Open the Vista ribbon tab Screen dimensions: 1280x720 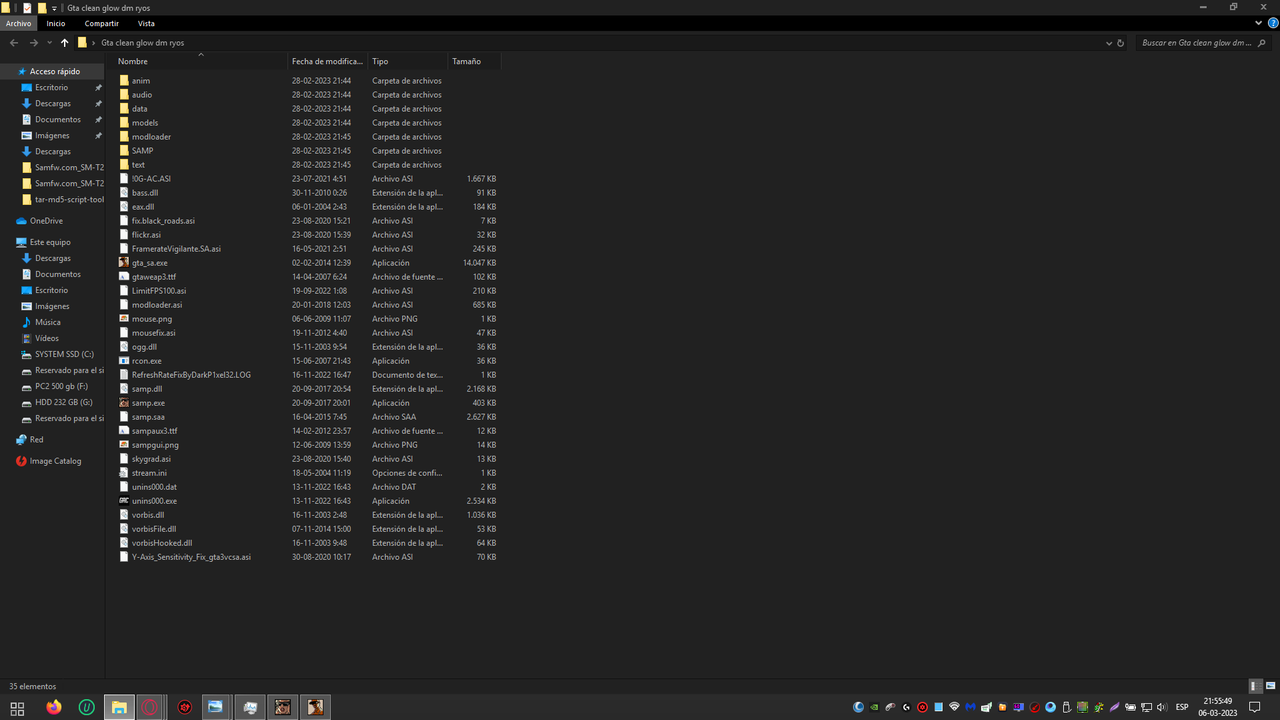pos(146,23)
